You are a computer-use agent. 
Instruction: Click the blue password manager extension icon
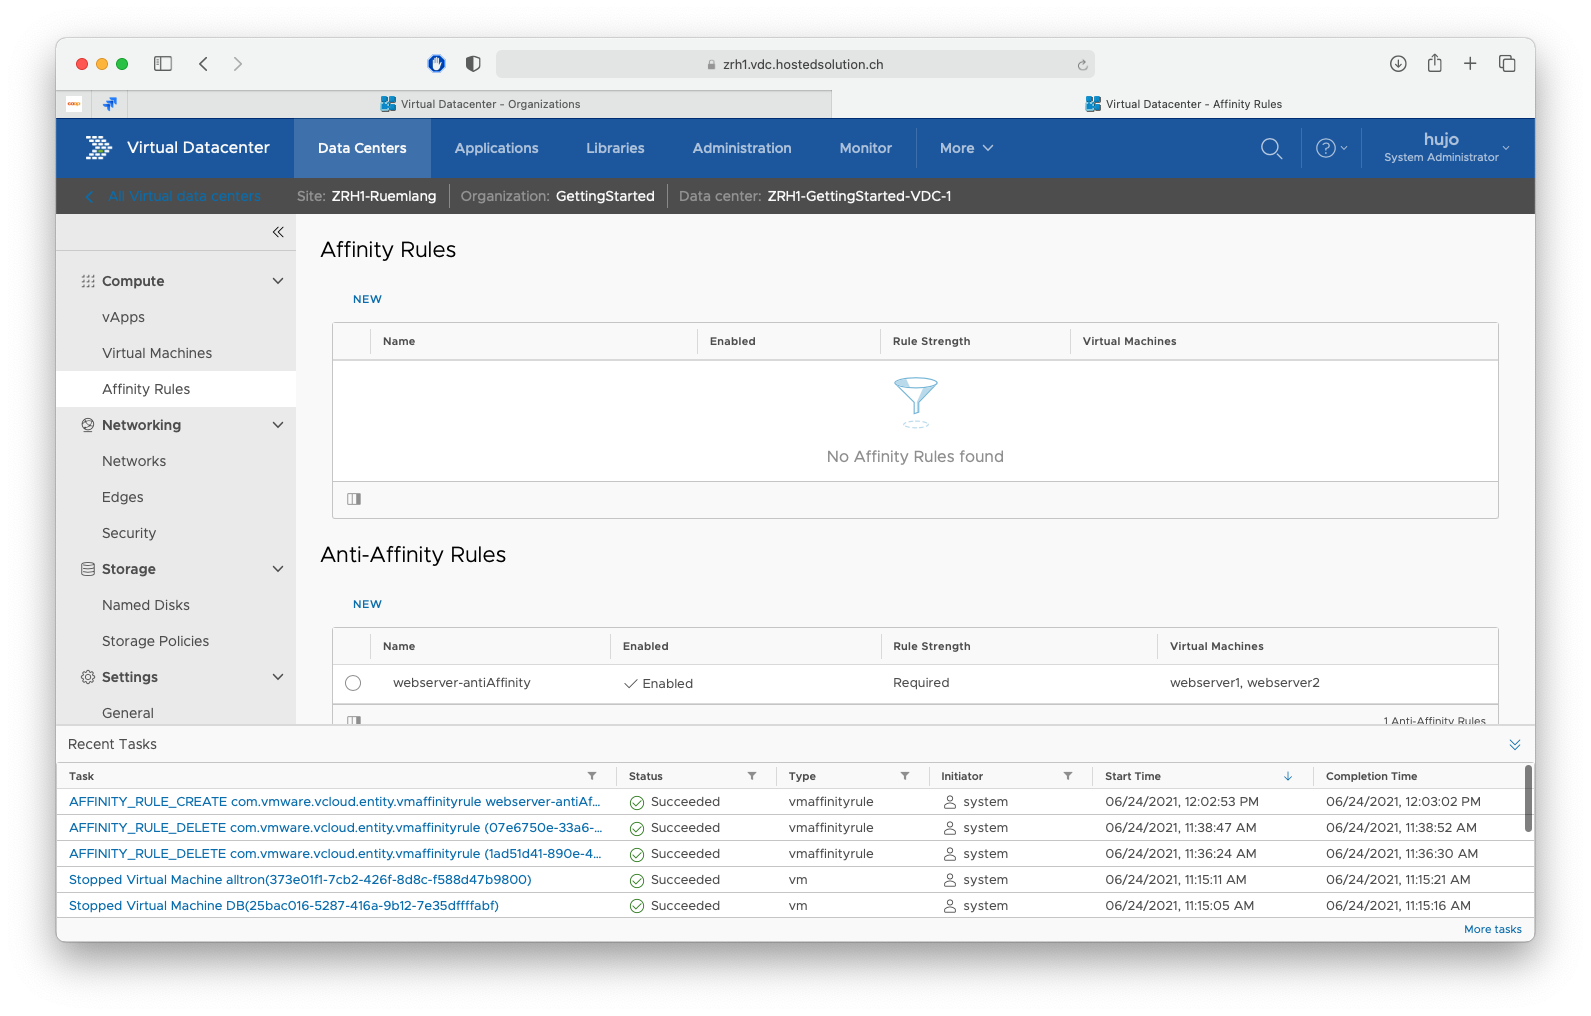pos(436,64)
